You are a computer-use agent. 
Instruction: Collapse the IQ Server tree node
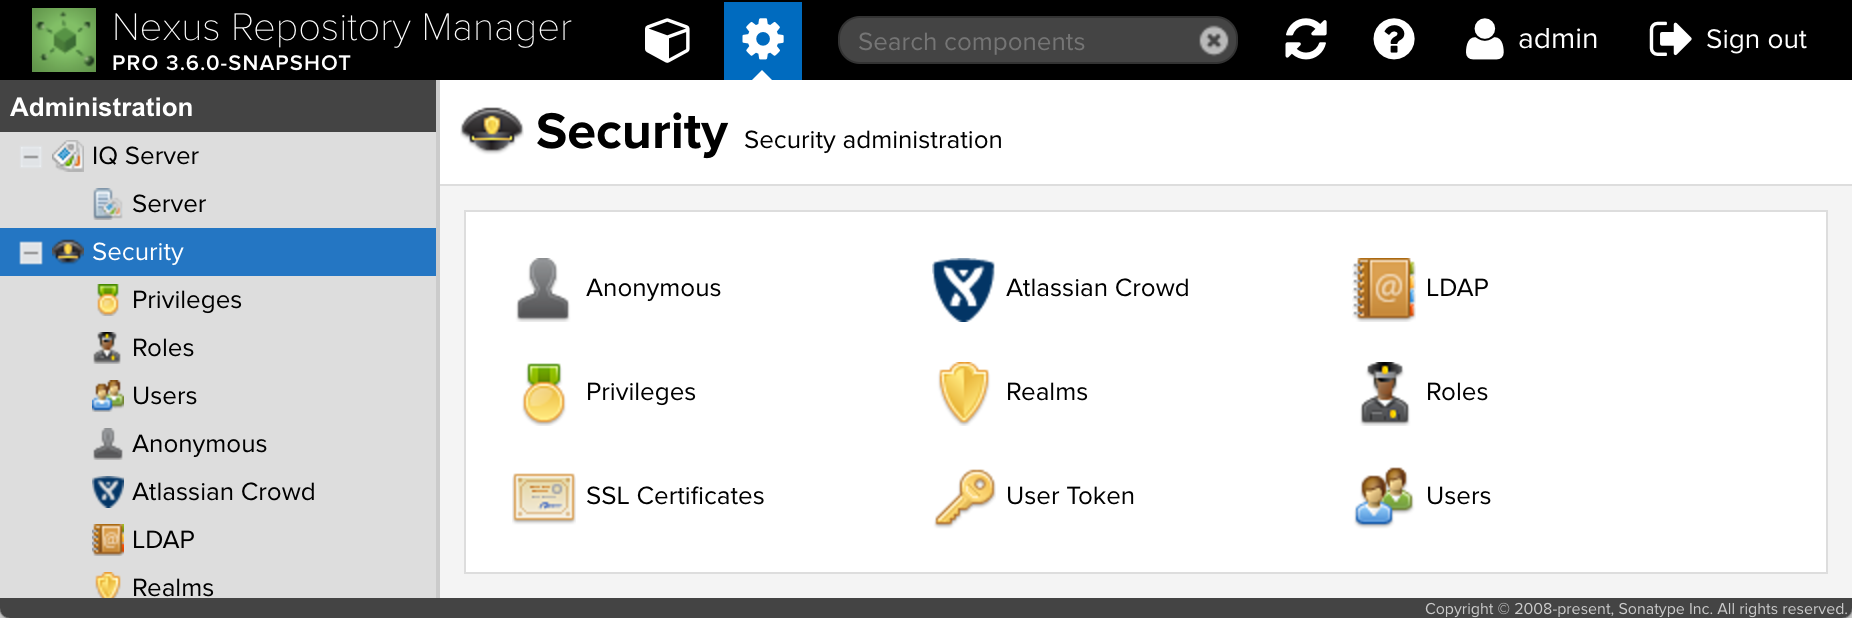31,156
